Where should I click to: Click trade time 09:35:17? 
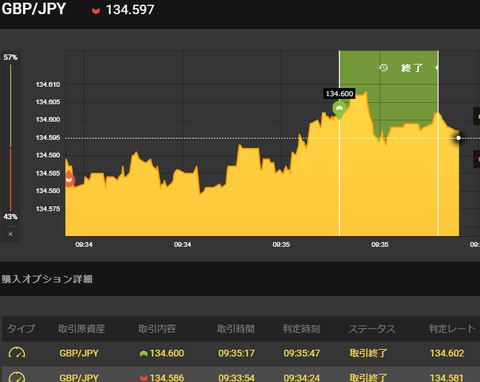point(236,353)
